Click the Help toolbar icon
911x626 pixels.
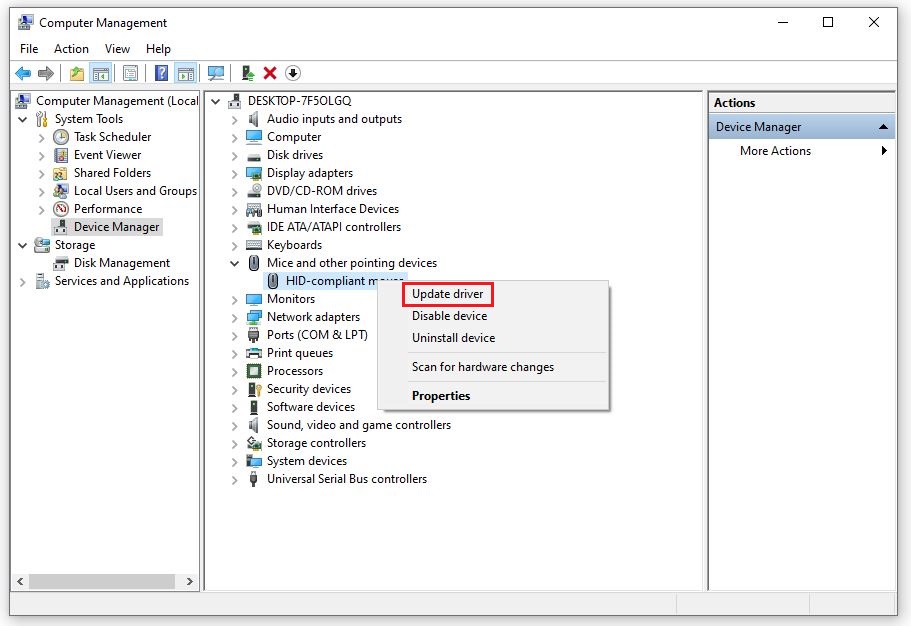161,72
